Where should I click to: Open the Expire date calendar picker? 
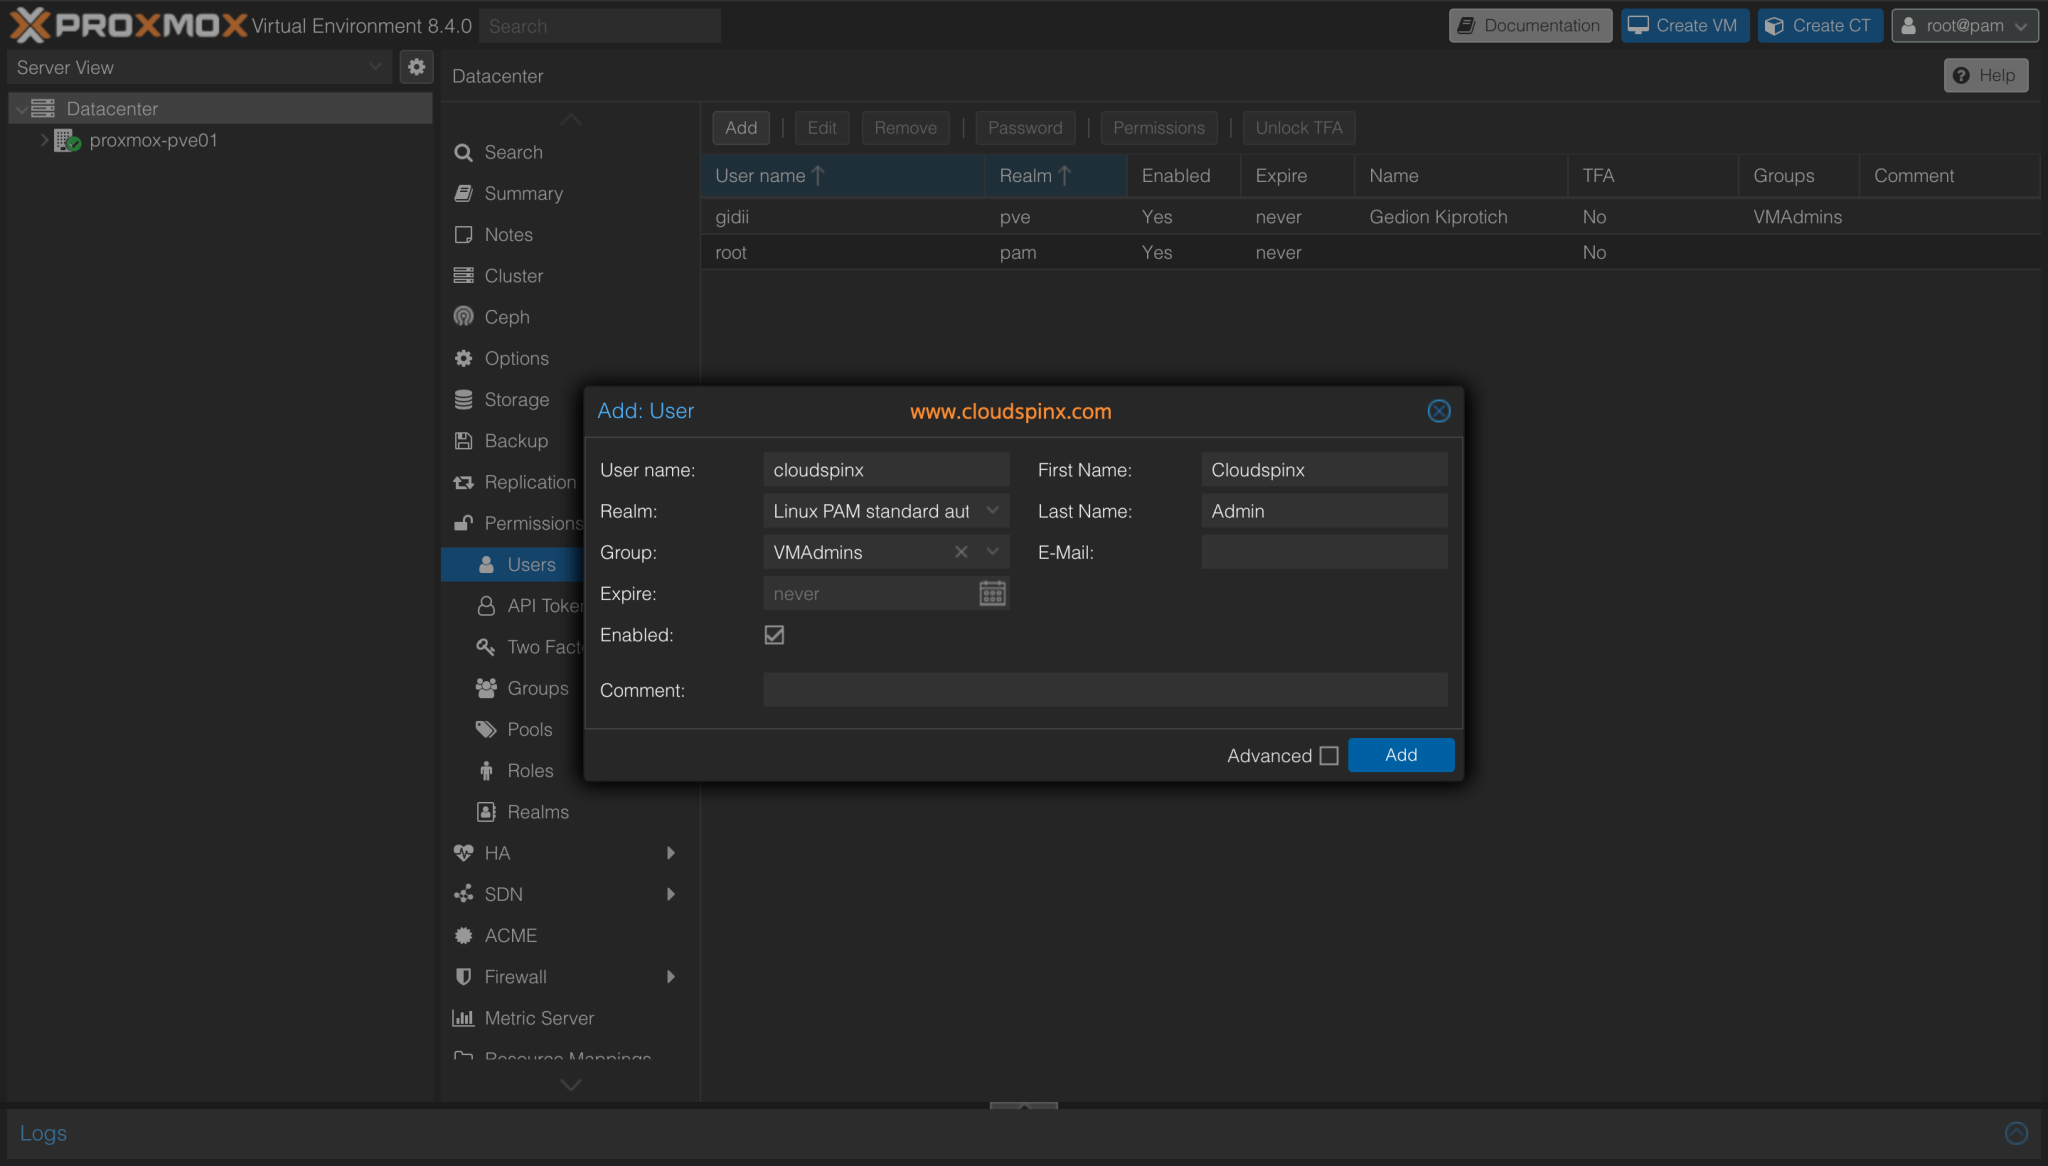[x=991, y=593]
